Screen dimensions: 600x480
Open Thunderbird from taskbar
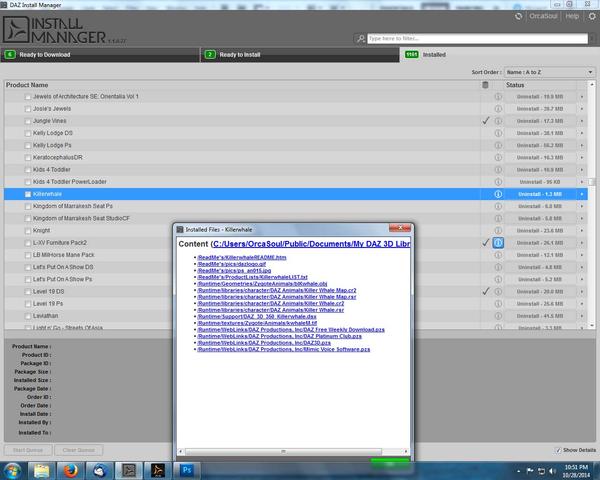[99, 470]
